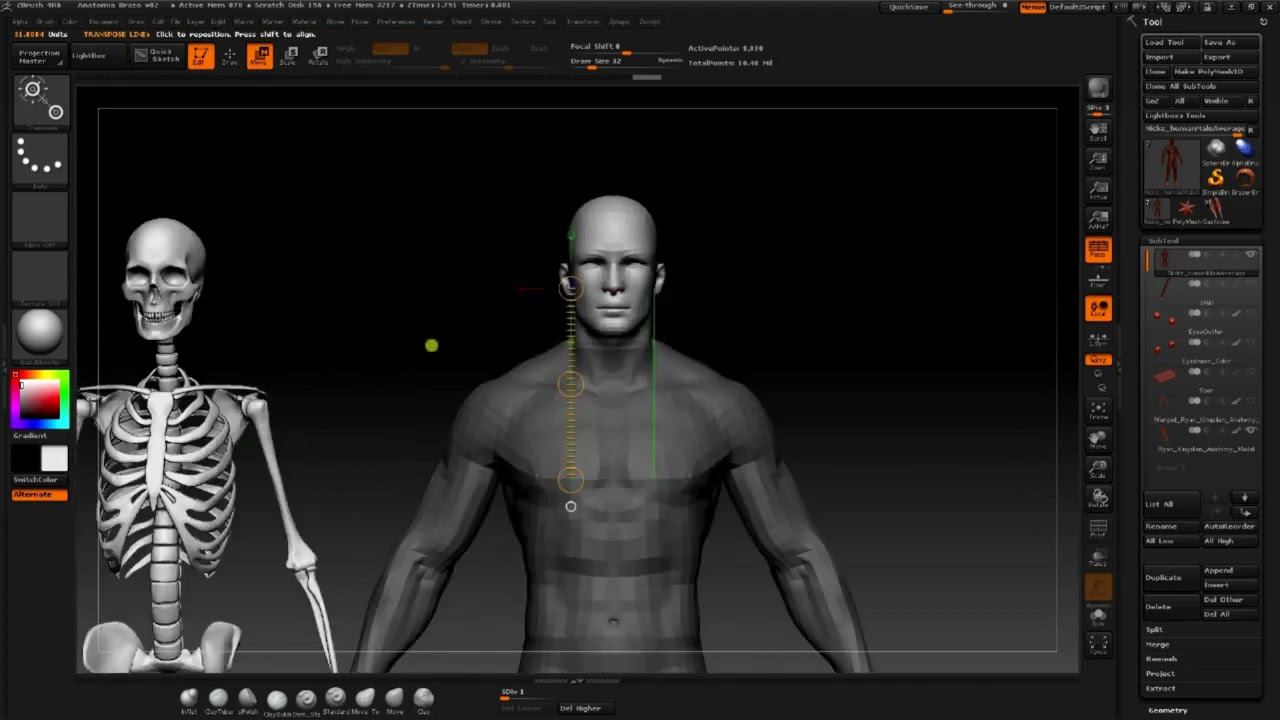Click the Duplicate subtool button
This screenshot has width=1280, height=720.
pos(1164,578)
